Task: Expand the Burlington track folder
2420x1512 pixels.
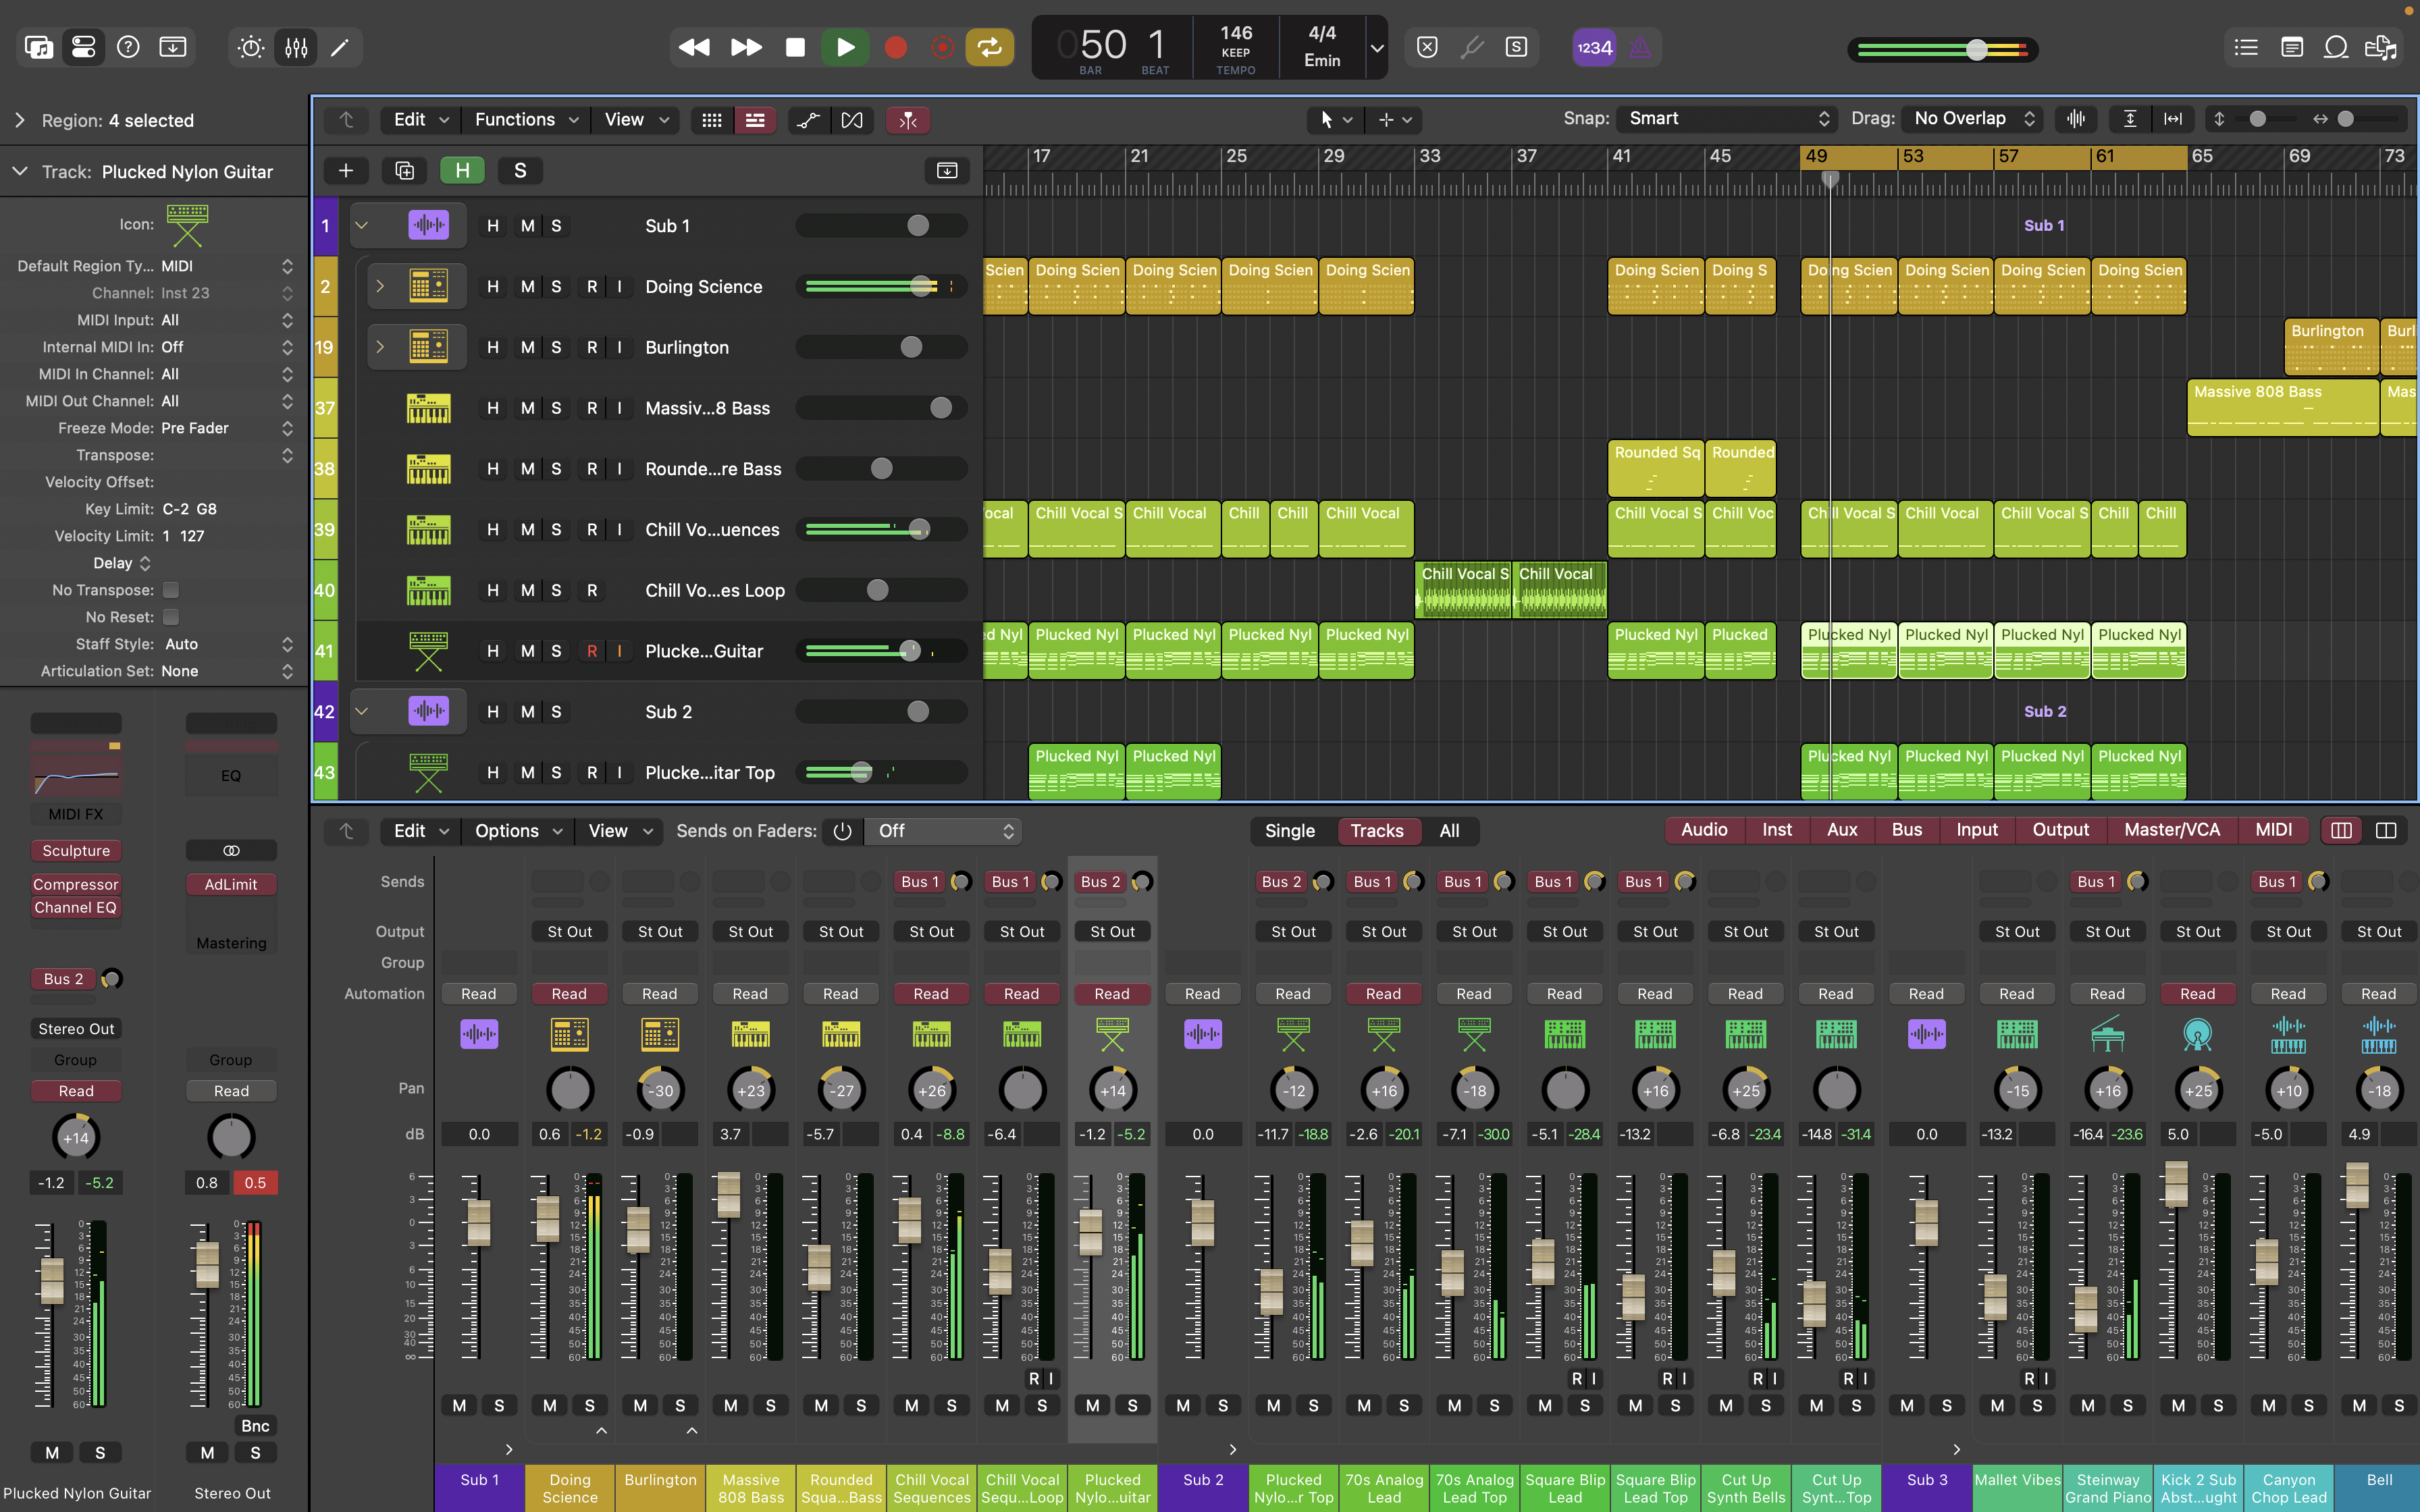Action: 380,347
